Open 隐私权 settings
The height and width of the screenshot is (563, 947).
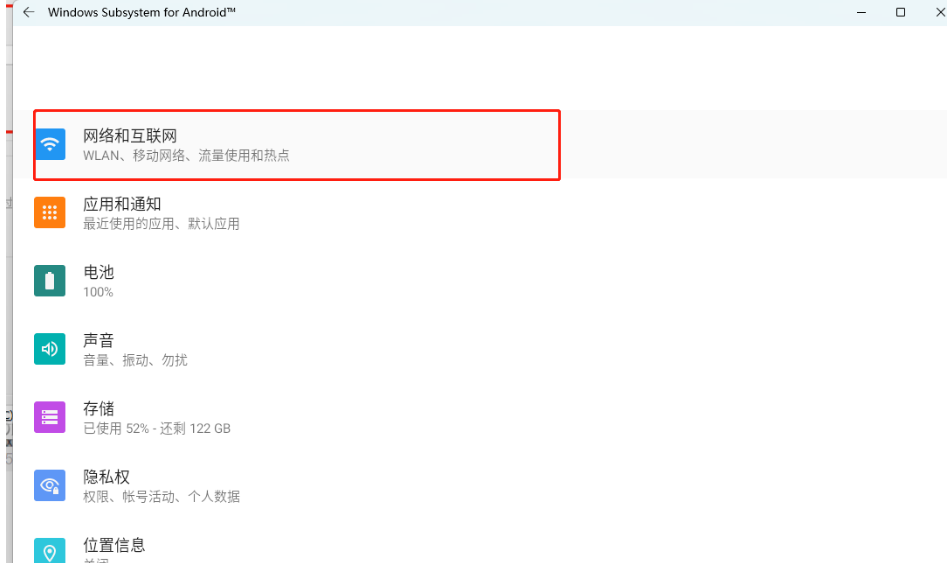tap(107, 477)
